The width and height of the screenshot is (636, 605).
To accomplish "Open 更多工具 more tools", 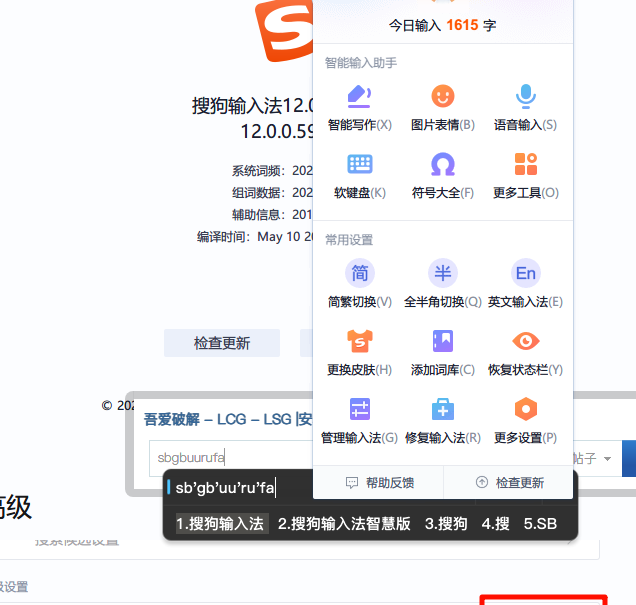I will coord(526,176).
